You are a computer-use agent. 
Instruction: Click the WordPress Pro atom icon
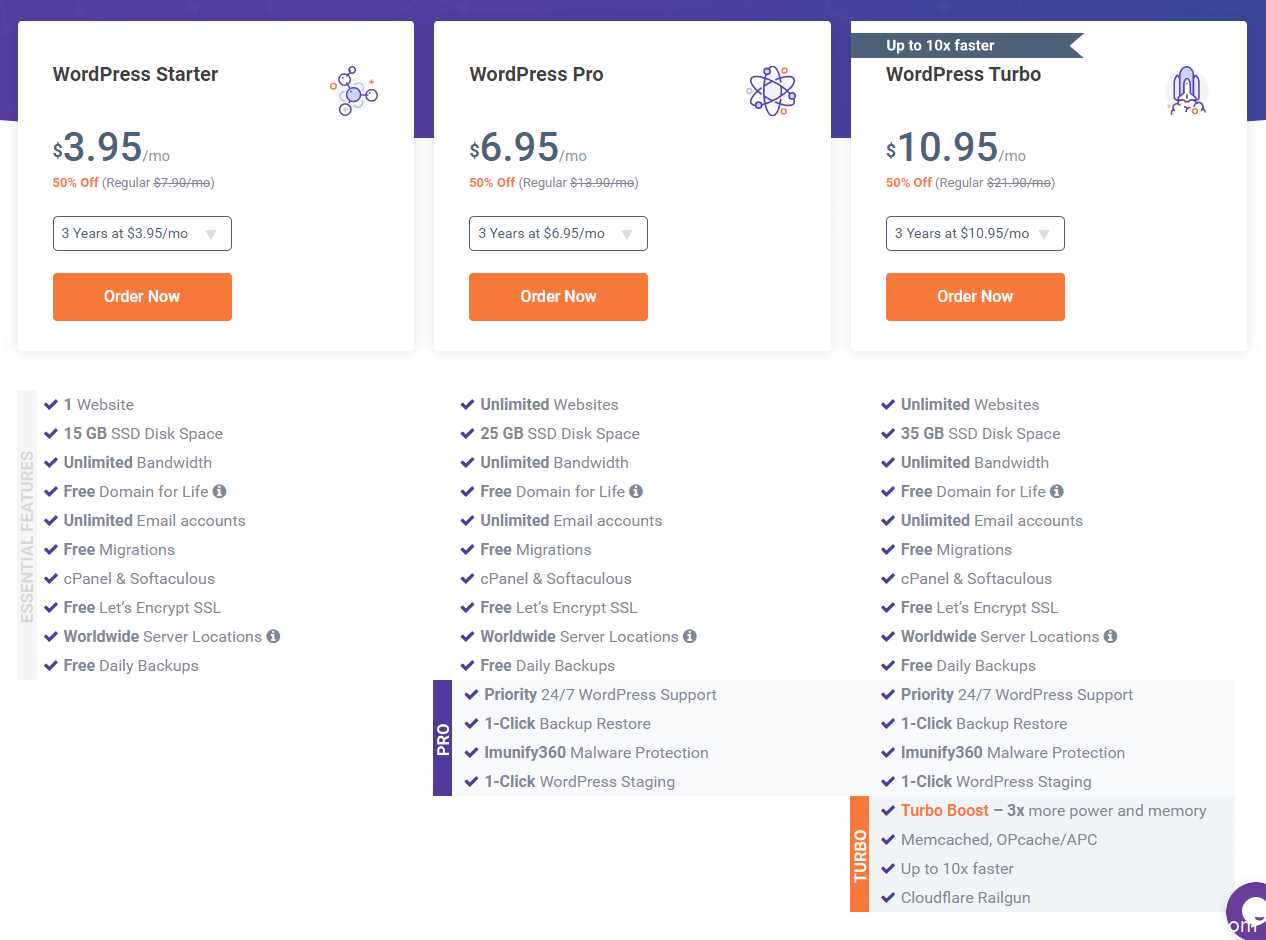pos(771,92)
